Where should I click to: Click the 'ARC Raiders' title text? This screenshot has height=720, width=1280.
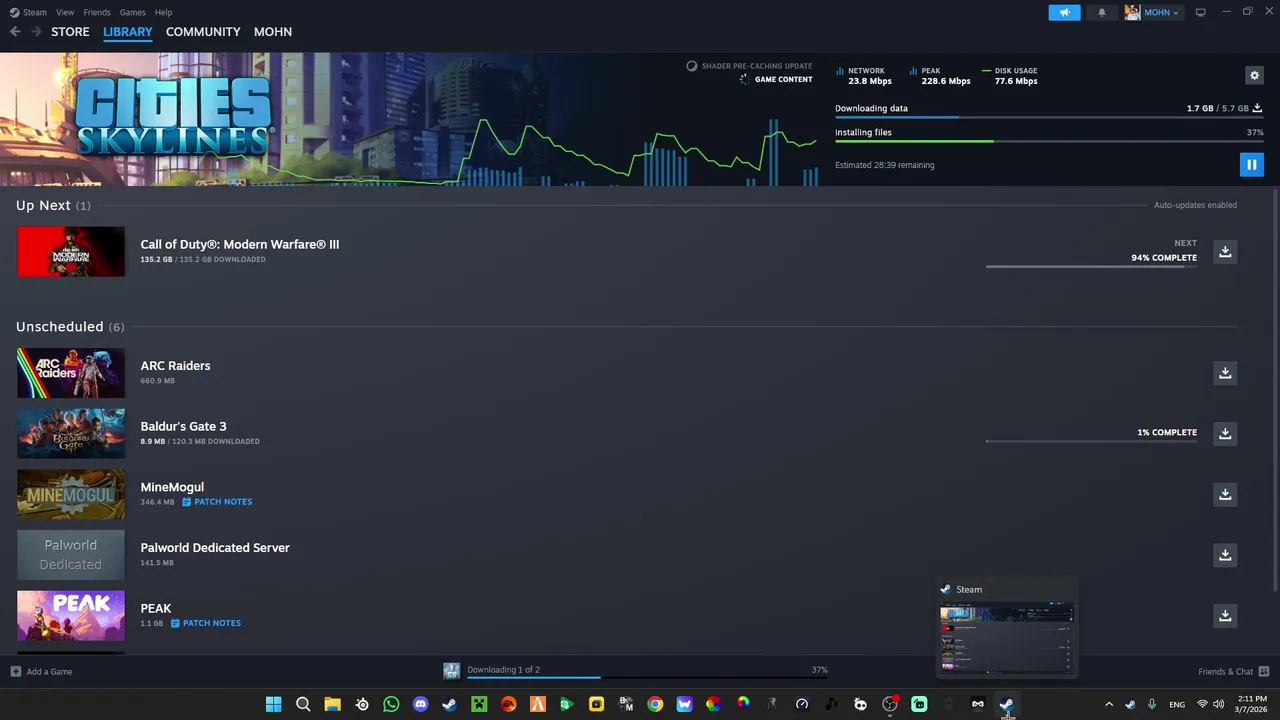pos(175,366)
